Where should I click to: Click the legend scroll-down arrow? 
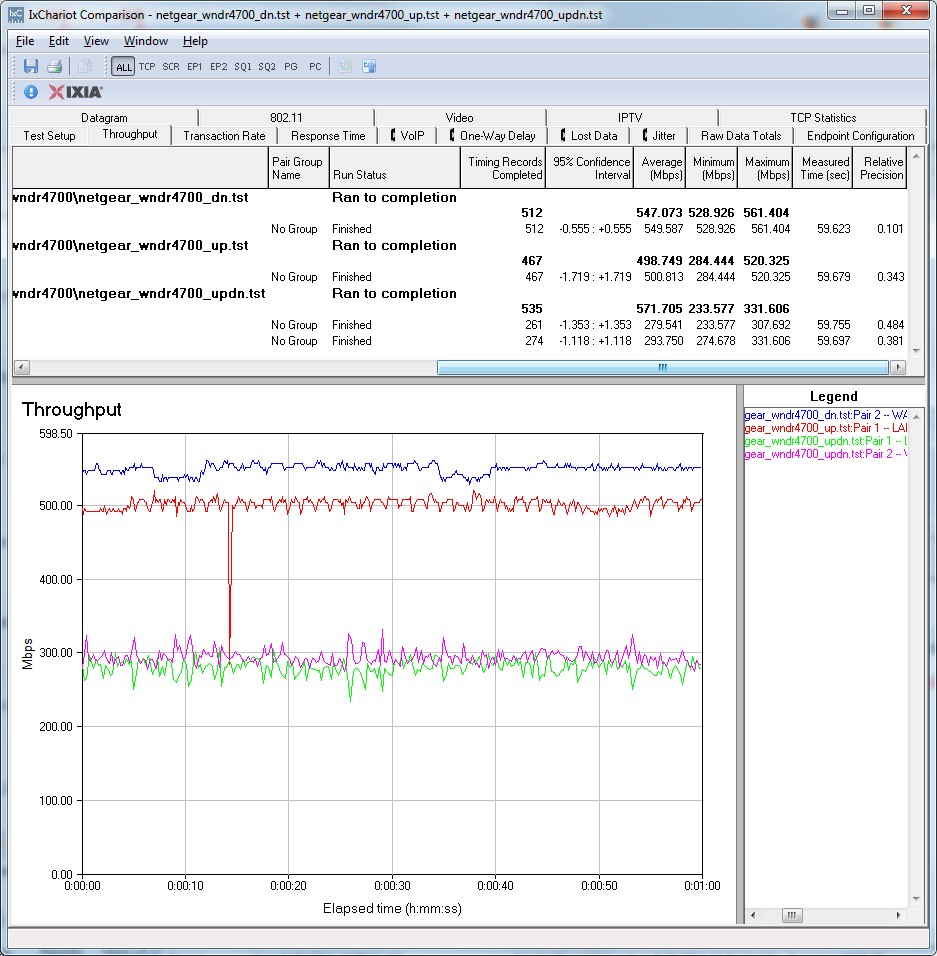pos(916,899)
